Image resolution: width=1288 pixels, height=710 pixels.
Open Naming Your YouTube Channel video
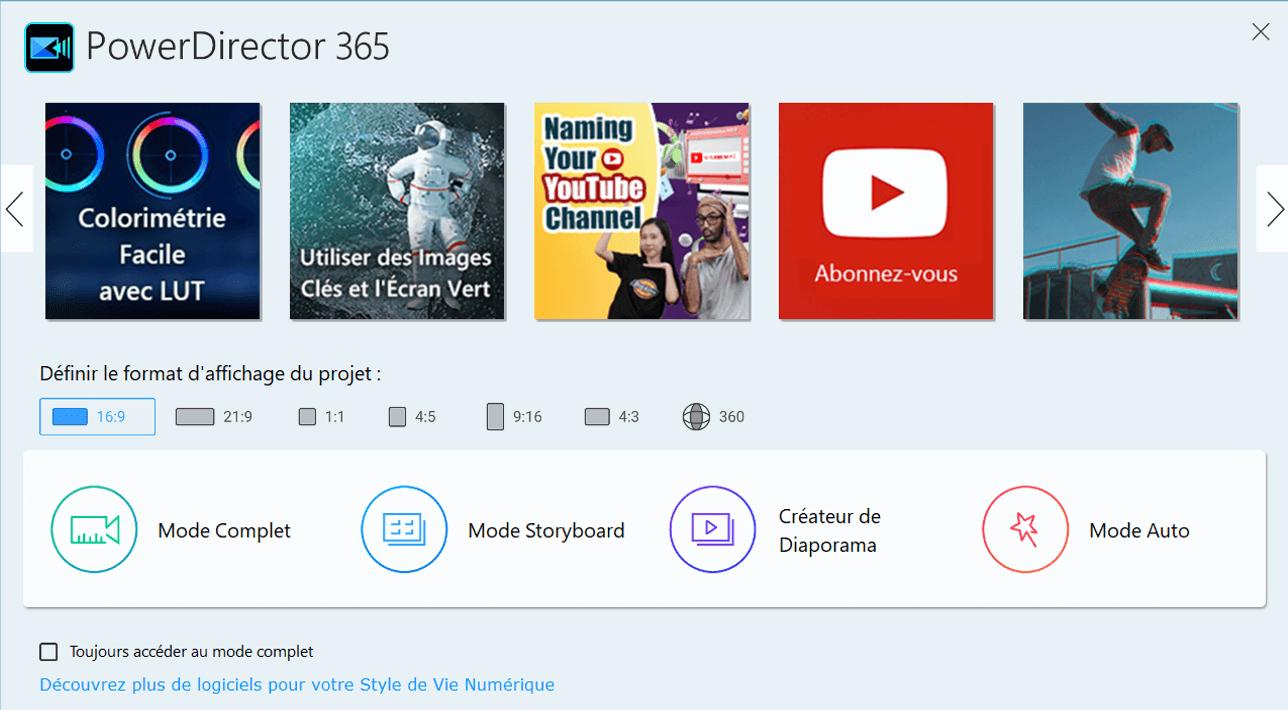tap(642, 211)
